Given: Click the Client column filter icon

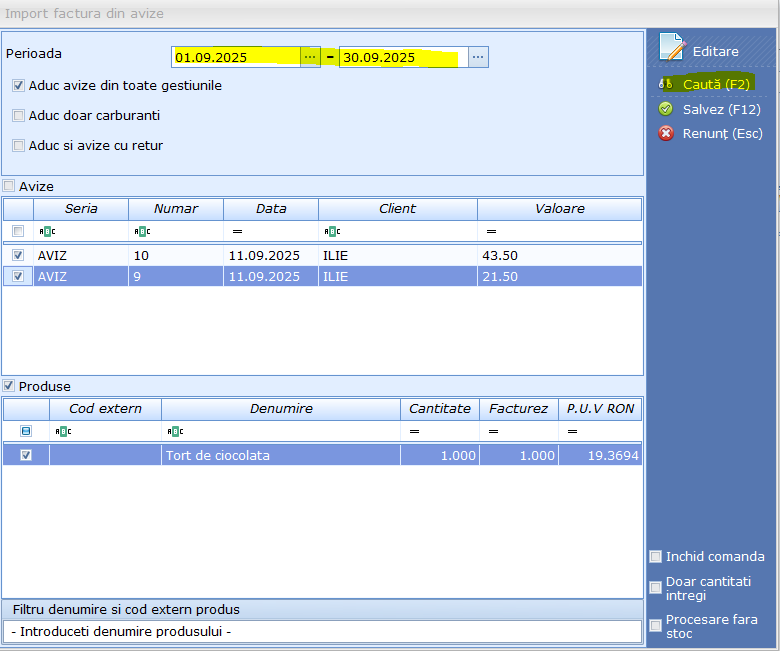Looking at the screenshot, I should (331, 231).
